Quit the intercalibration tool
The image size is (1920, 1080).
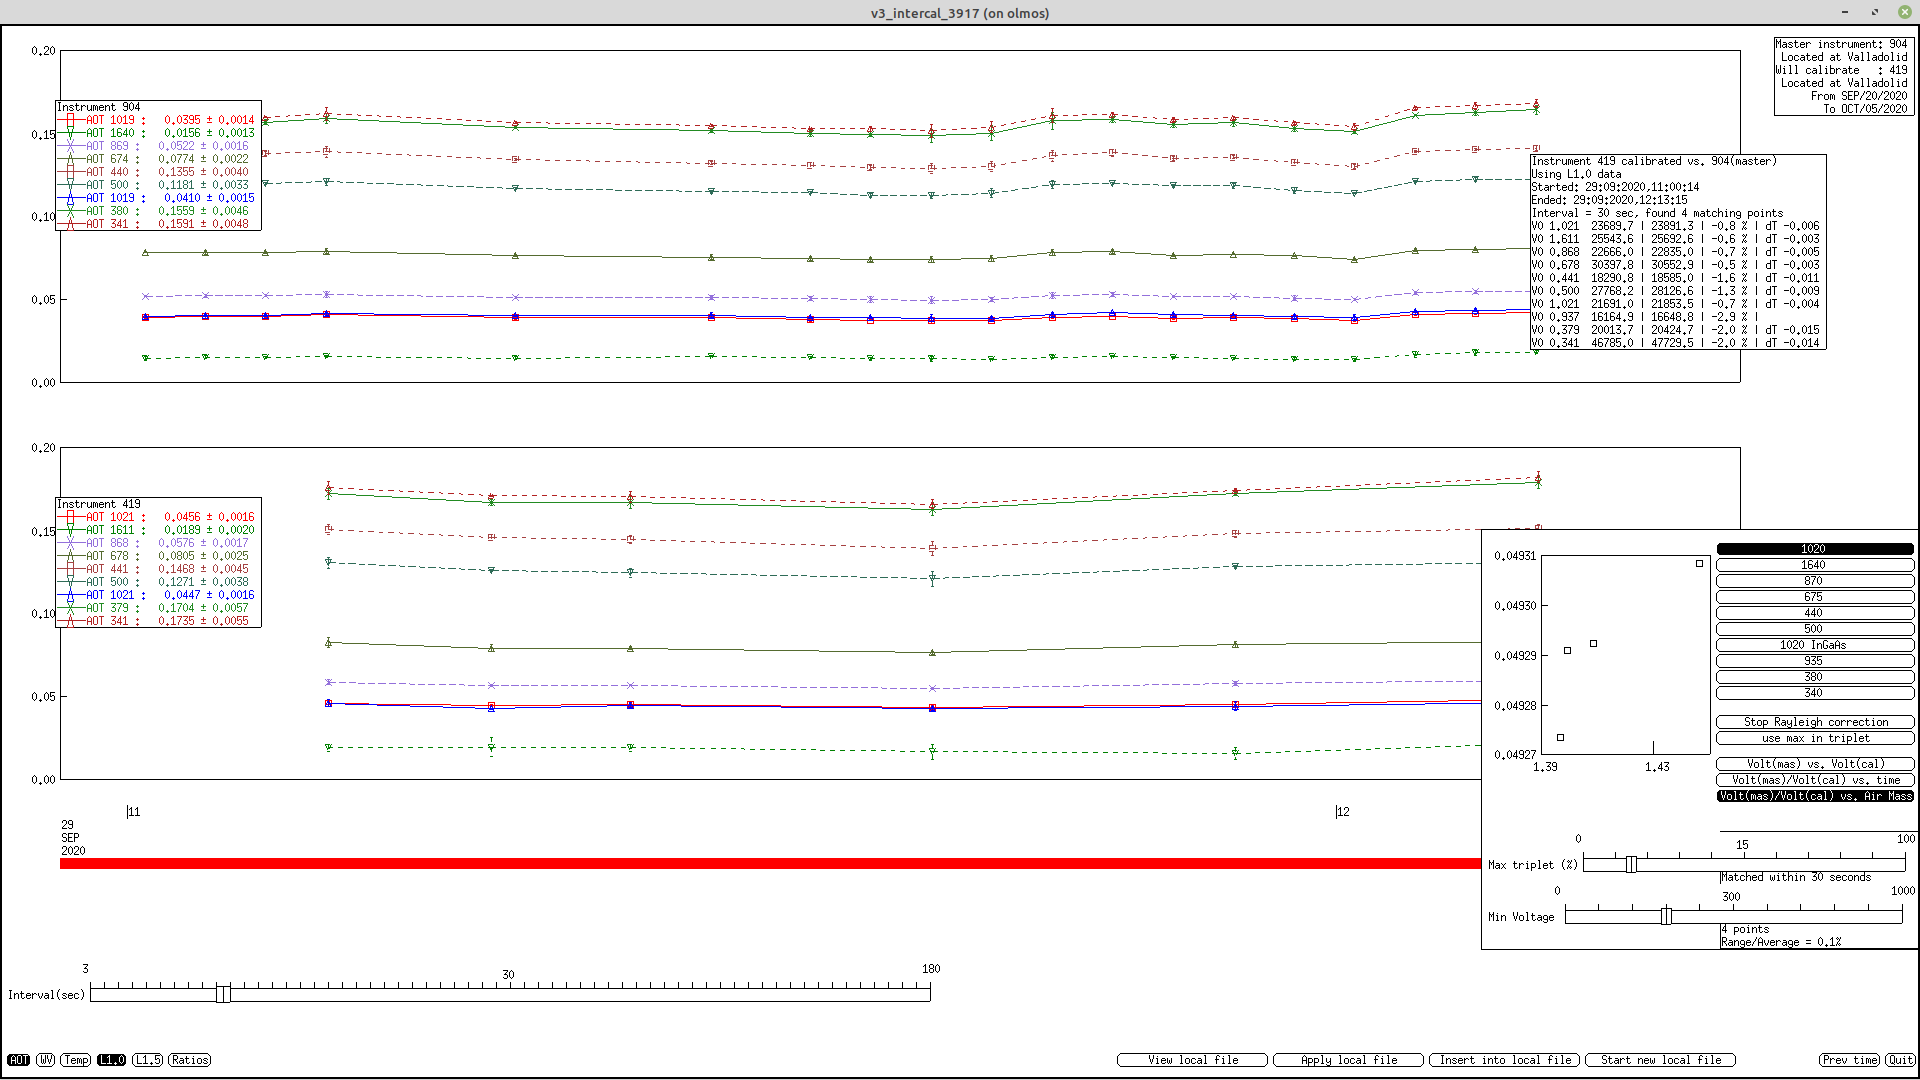click(x=1900, y=1060)
